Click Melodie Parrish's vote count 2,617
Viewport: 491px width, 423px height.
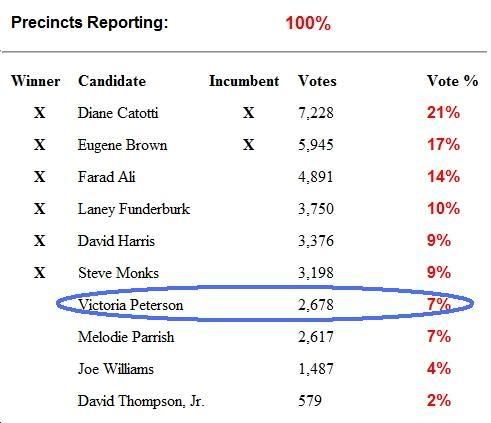316,337
